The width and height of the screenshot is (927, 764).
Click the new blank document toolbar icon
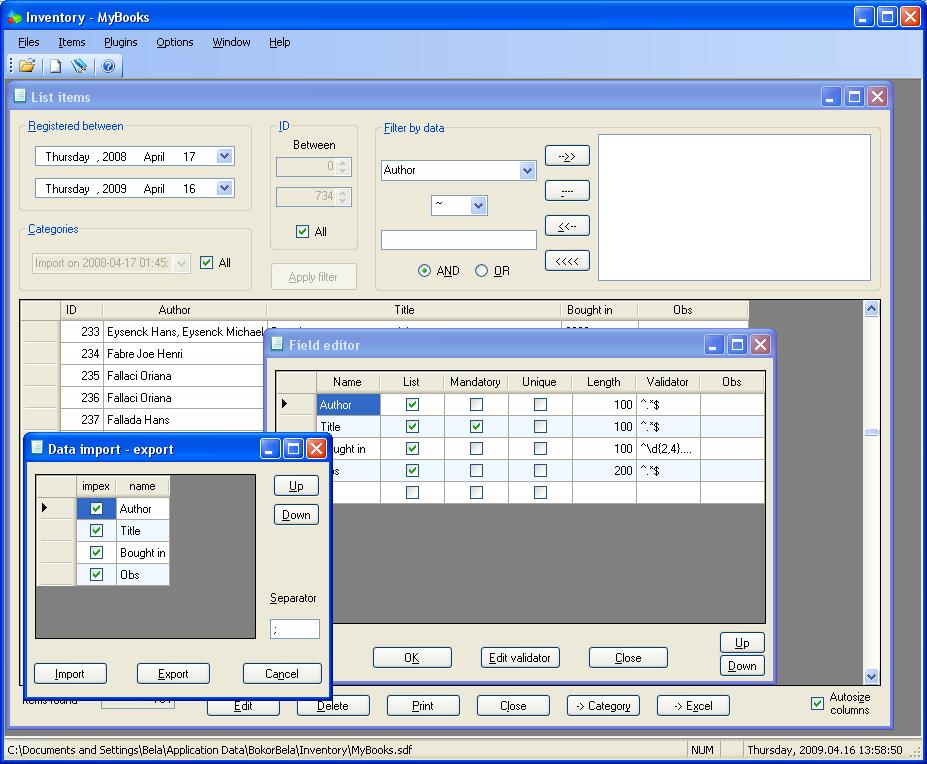point(55,66)
